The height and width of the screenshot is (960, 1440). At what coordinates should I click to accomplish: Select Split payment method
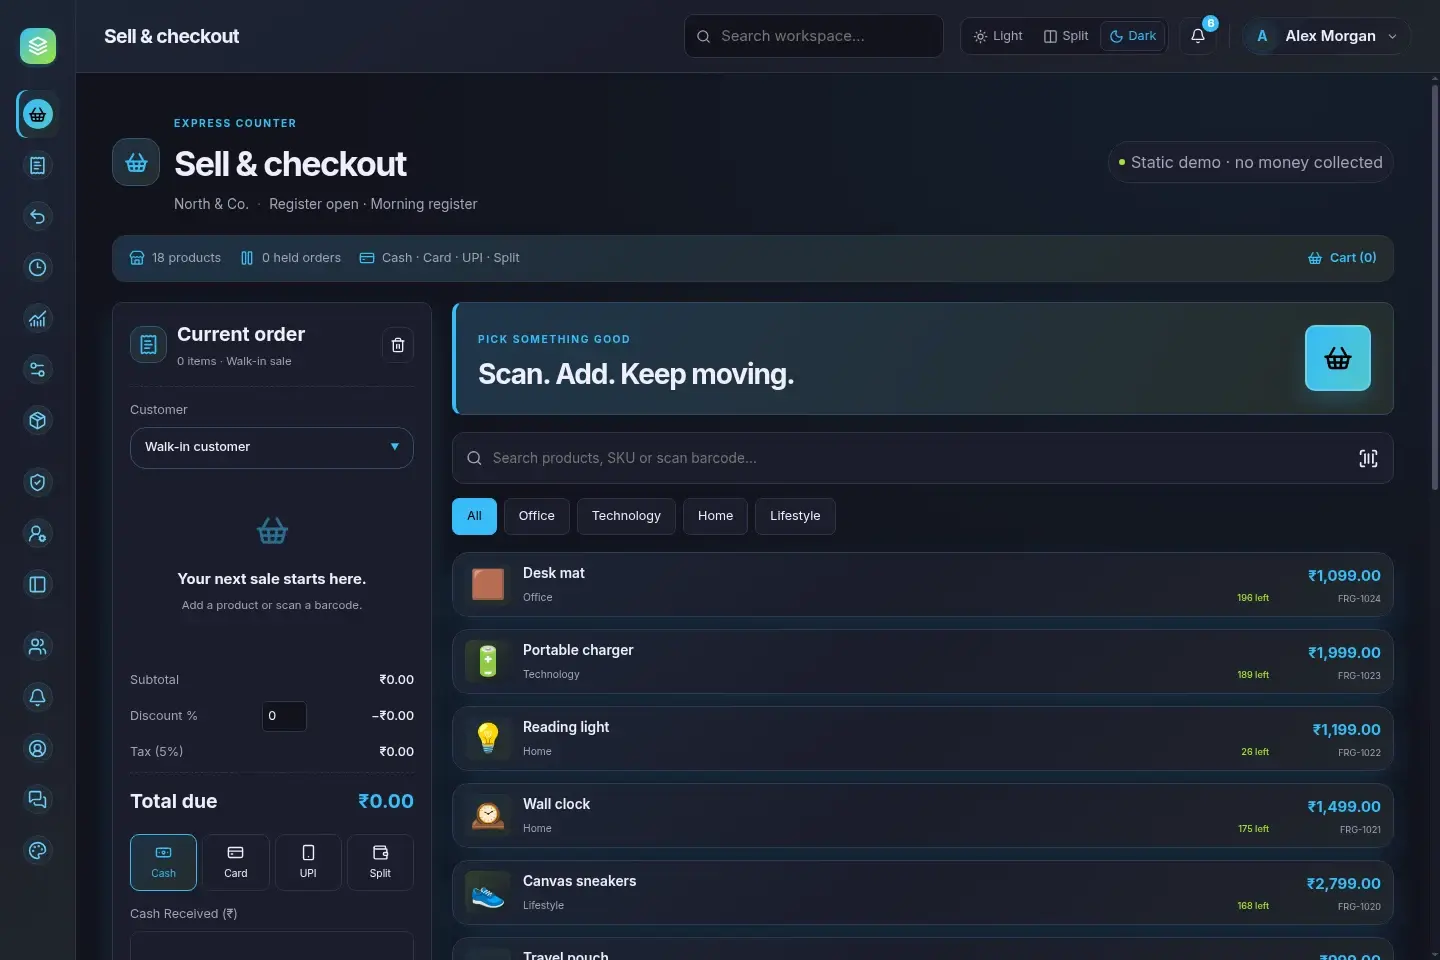point(380,862)
